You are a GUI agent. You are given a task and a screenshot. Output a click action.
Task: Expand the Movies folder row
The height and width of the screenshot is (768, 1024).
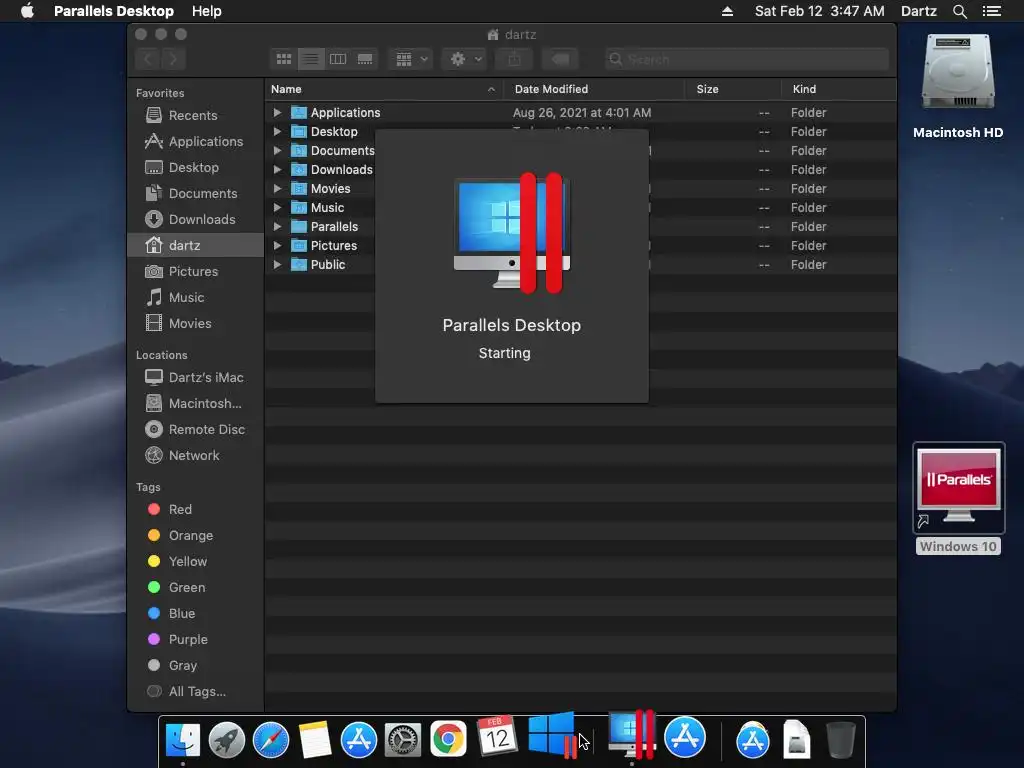[x=277, y=188]
